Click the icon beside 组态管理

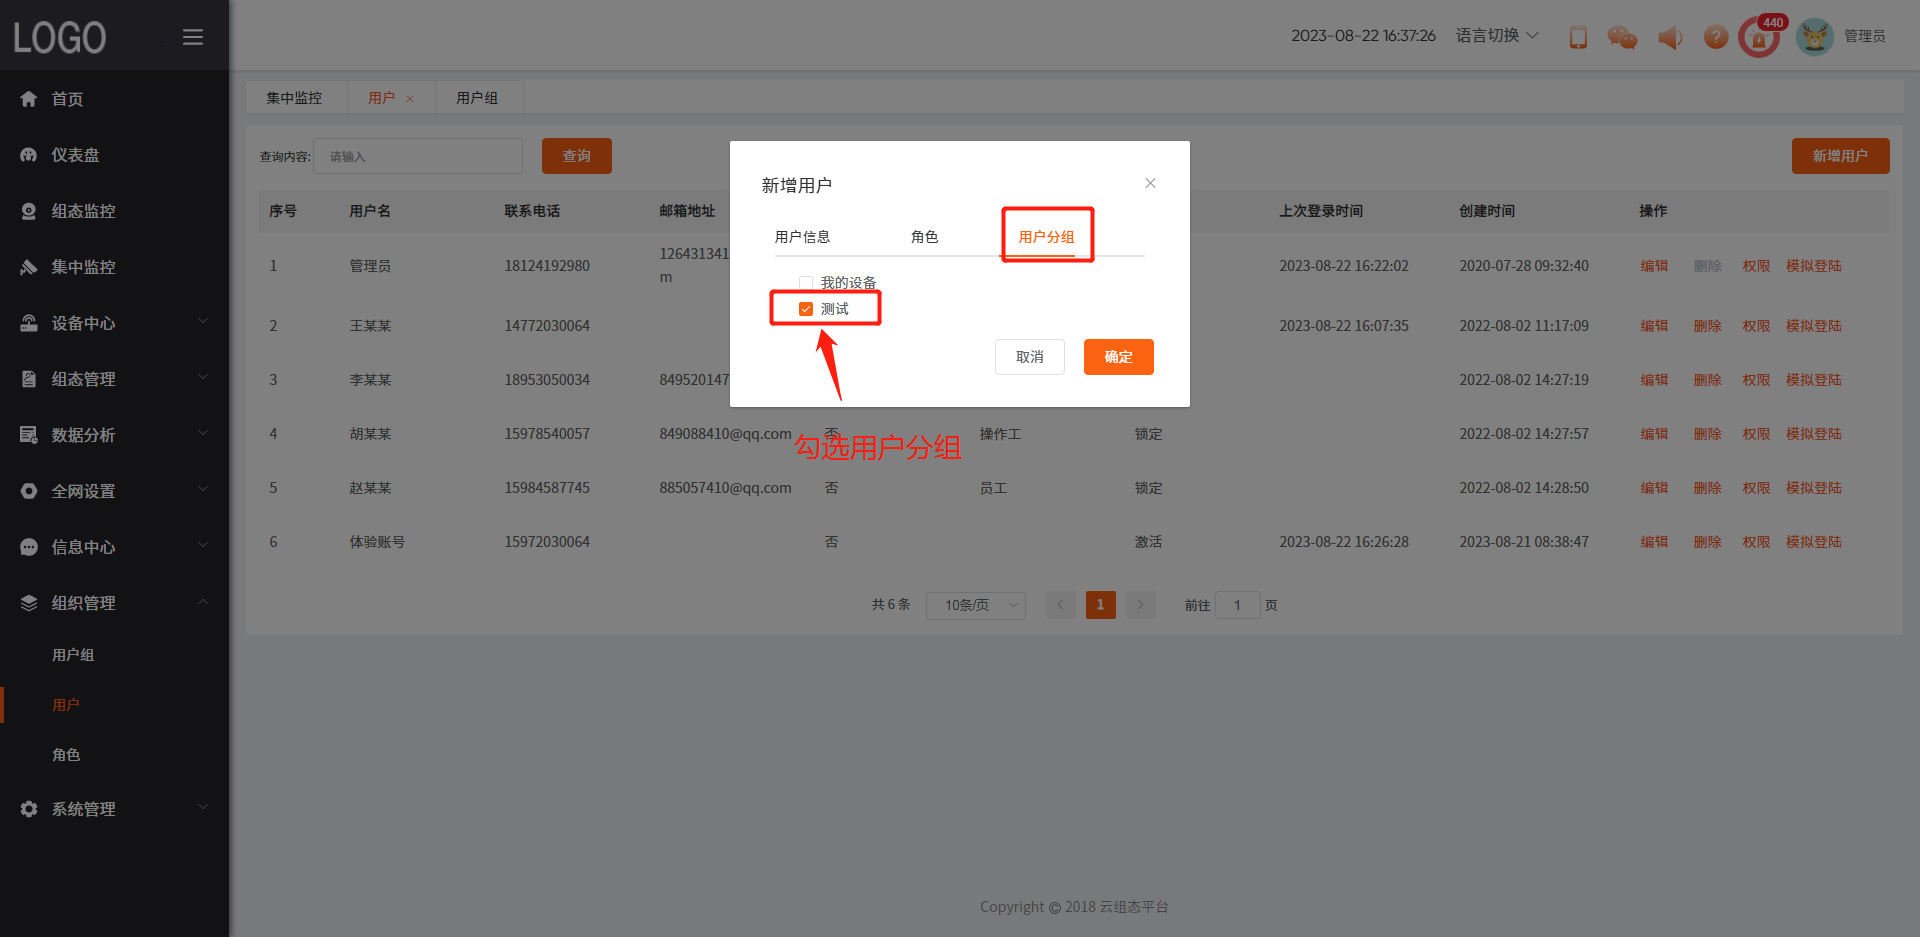29,379
